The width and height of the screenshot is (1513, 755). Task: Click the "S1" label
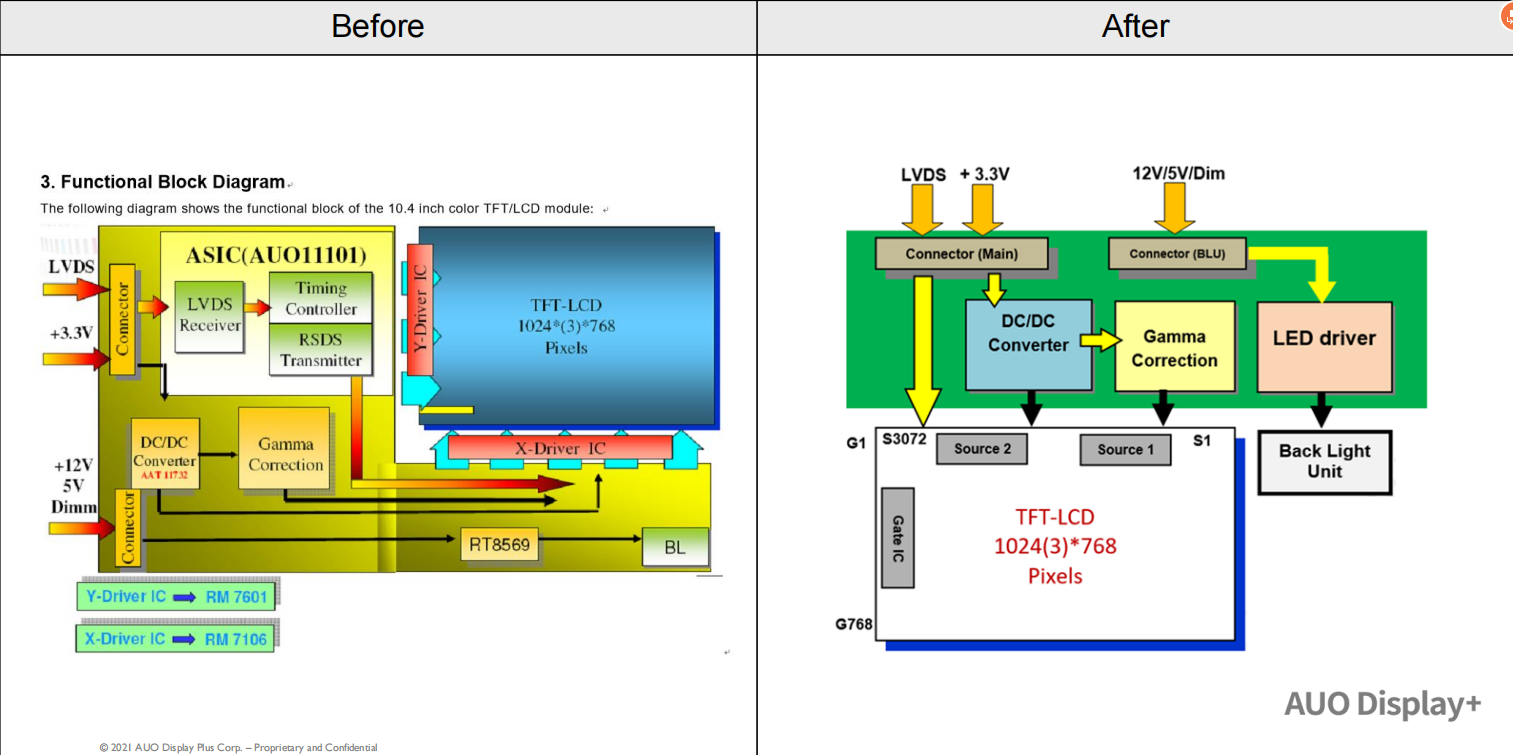point(1202,440)
